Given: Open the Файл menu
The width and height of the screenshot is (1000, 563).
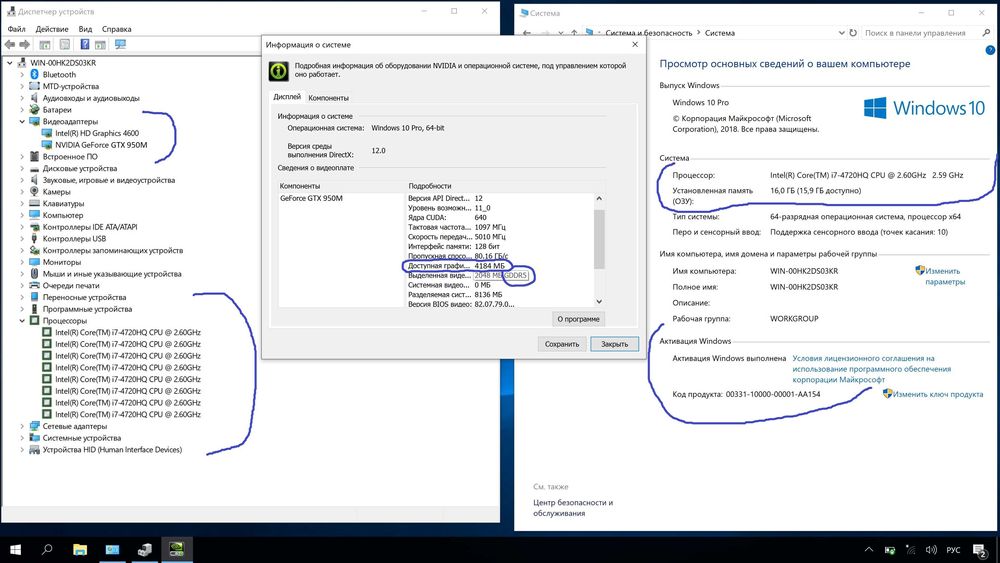Looking at the screenshot, I should point(17,29).
